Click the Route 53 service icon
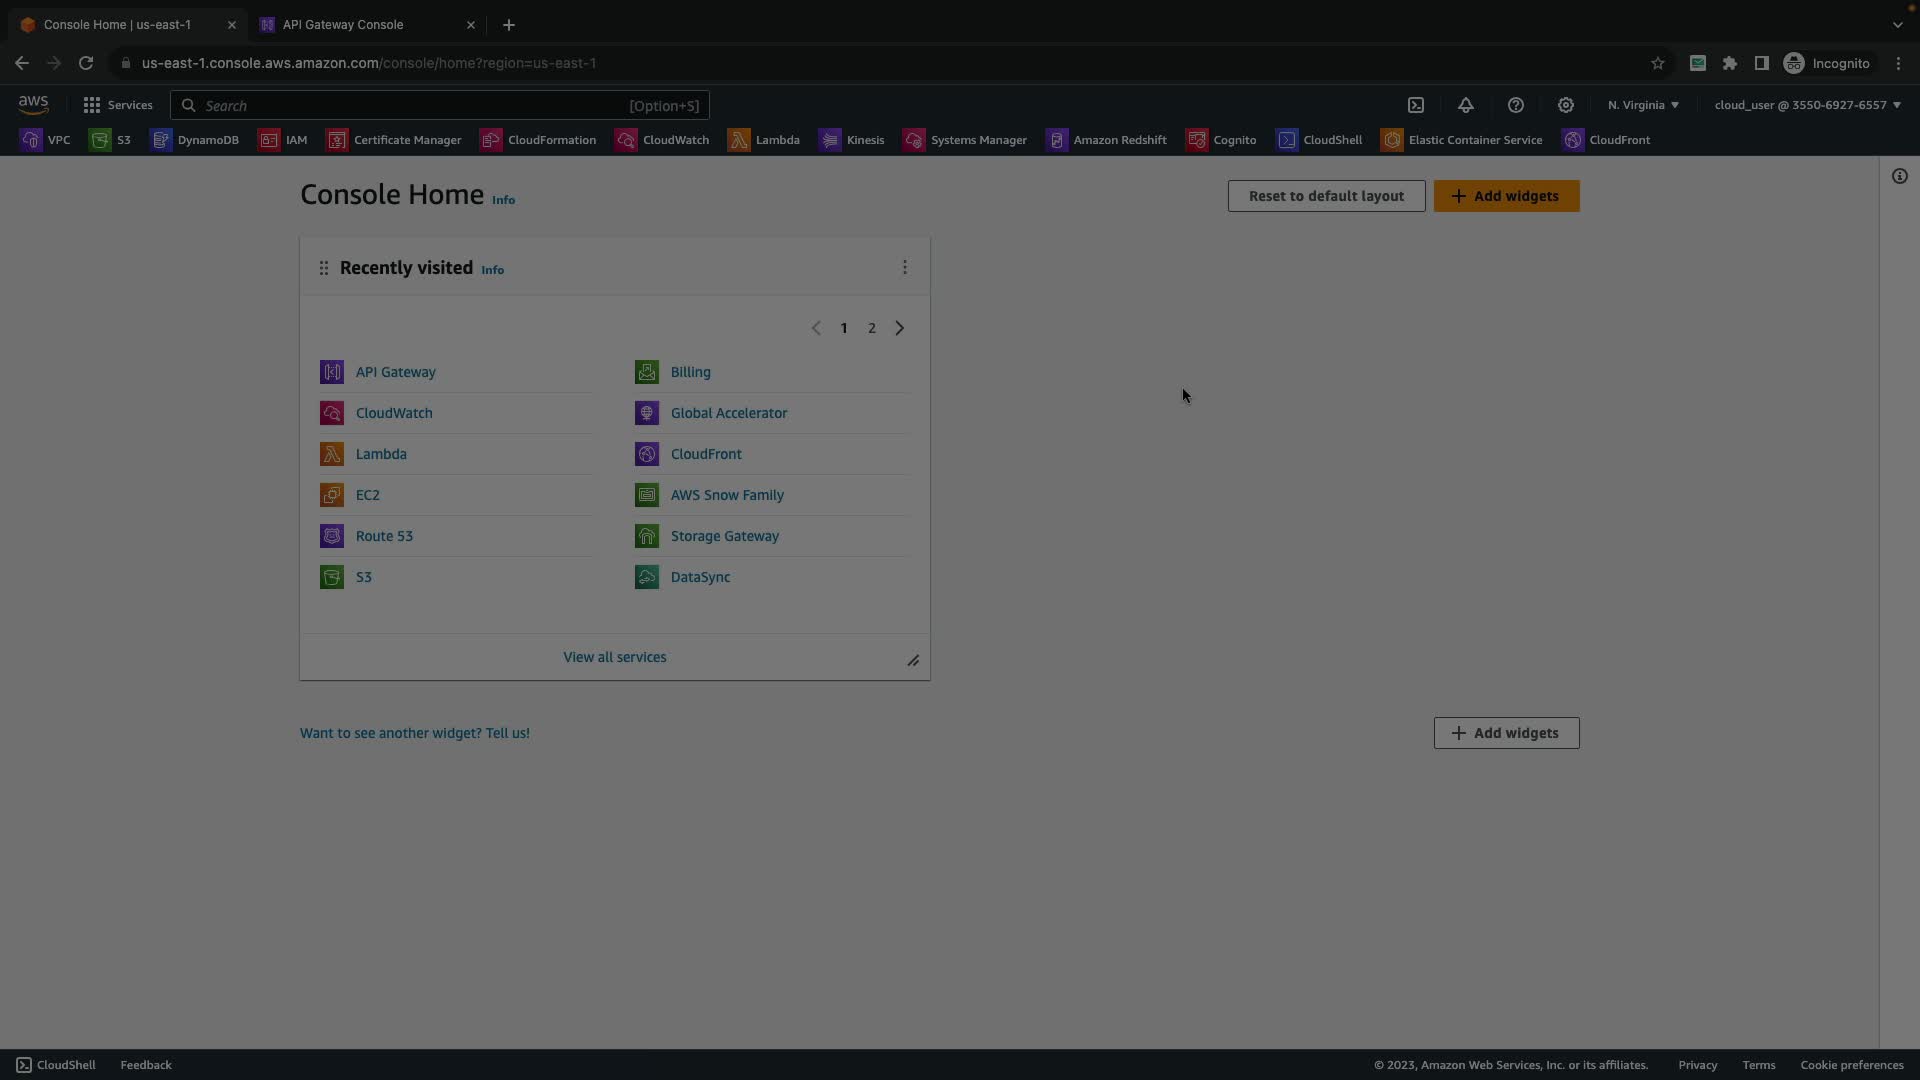This screenshot has height=1080, width=1920. point(332,536)
